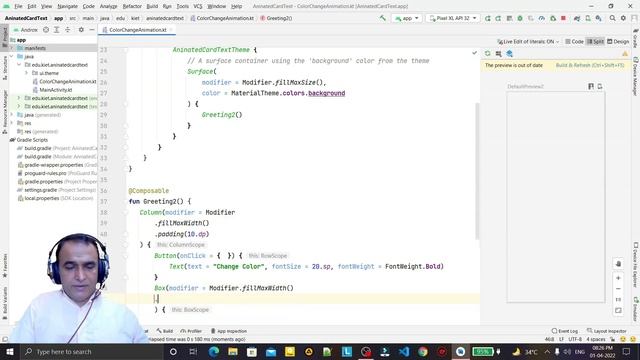Expand the res folder
Viewport: 640px width, 360px height.
12,123
